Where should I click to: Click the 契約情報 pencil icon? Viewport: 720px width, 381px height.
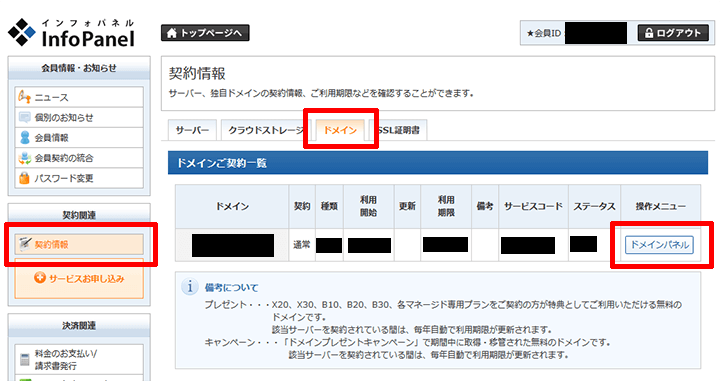(24, 244)
